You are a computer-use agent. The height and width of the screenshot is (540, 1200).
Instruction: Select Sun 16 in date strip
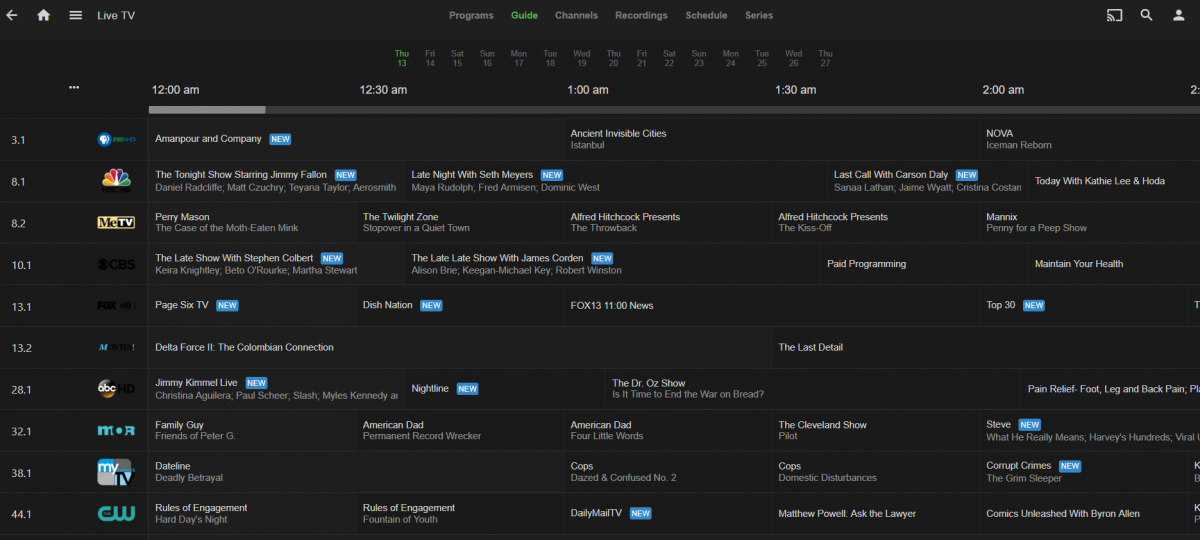(487, 58)
